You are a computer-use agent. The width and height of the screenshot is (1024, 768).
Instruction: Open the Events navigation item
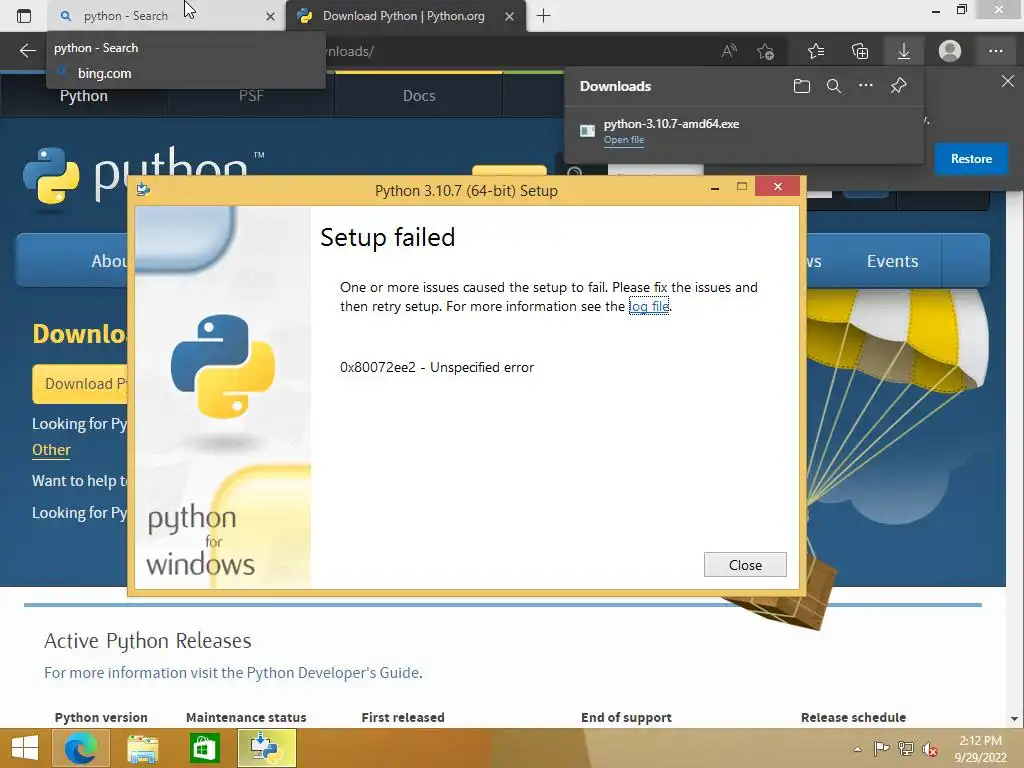click(x=892, y=261)
